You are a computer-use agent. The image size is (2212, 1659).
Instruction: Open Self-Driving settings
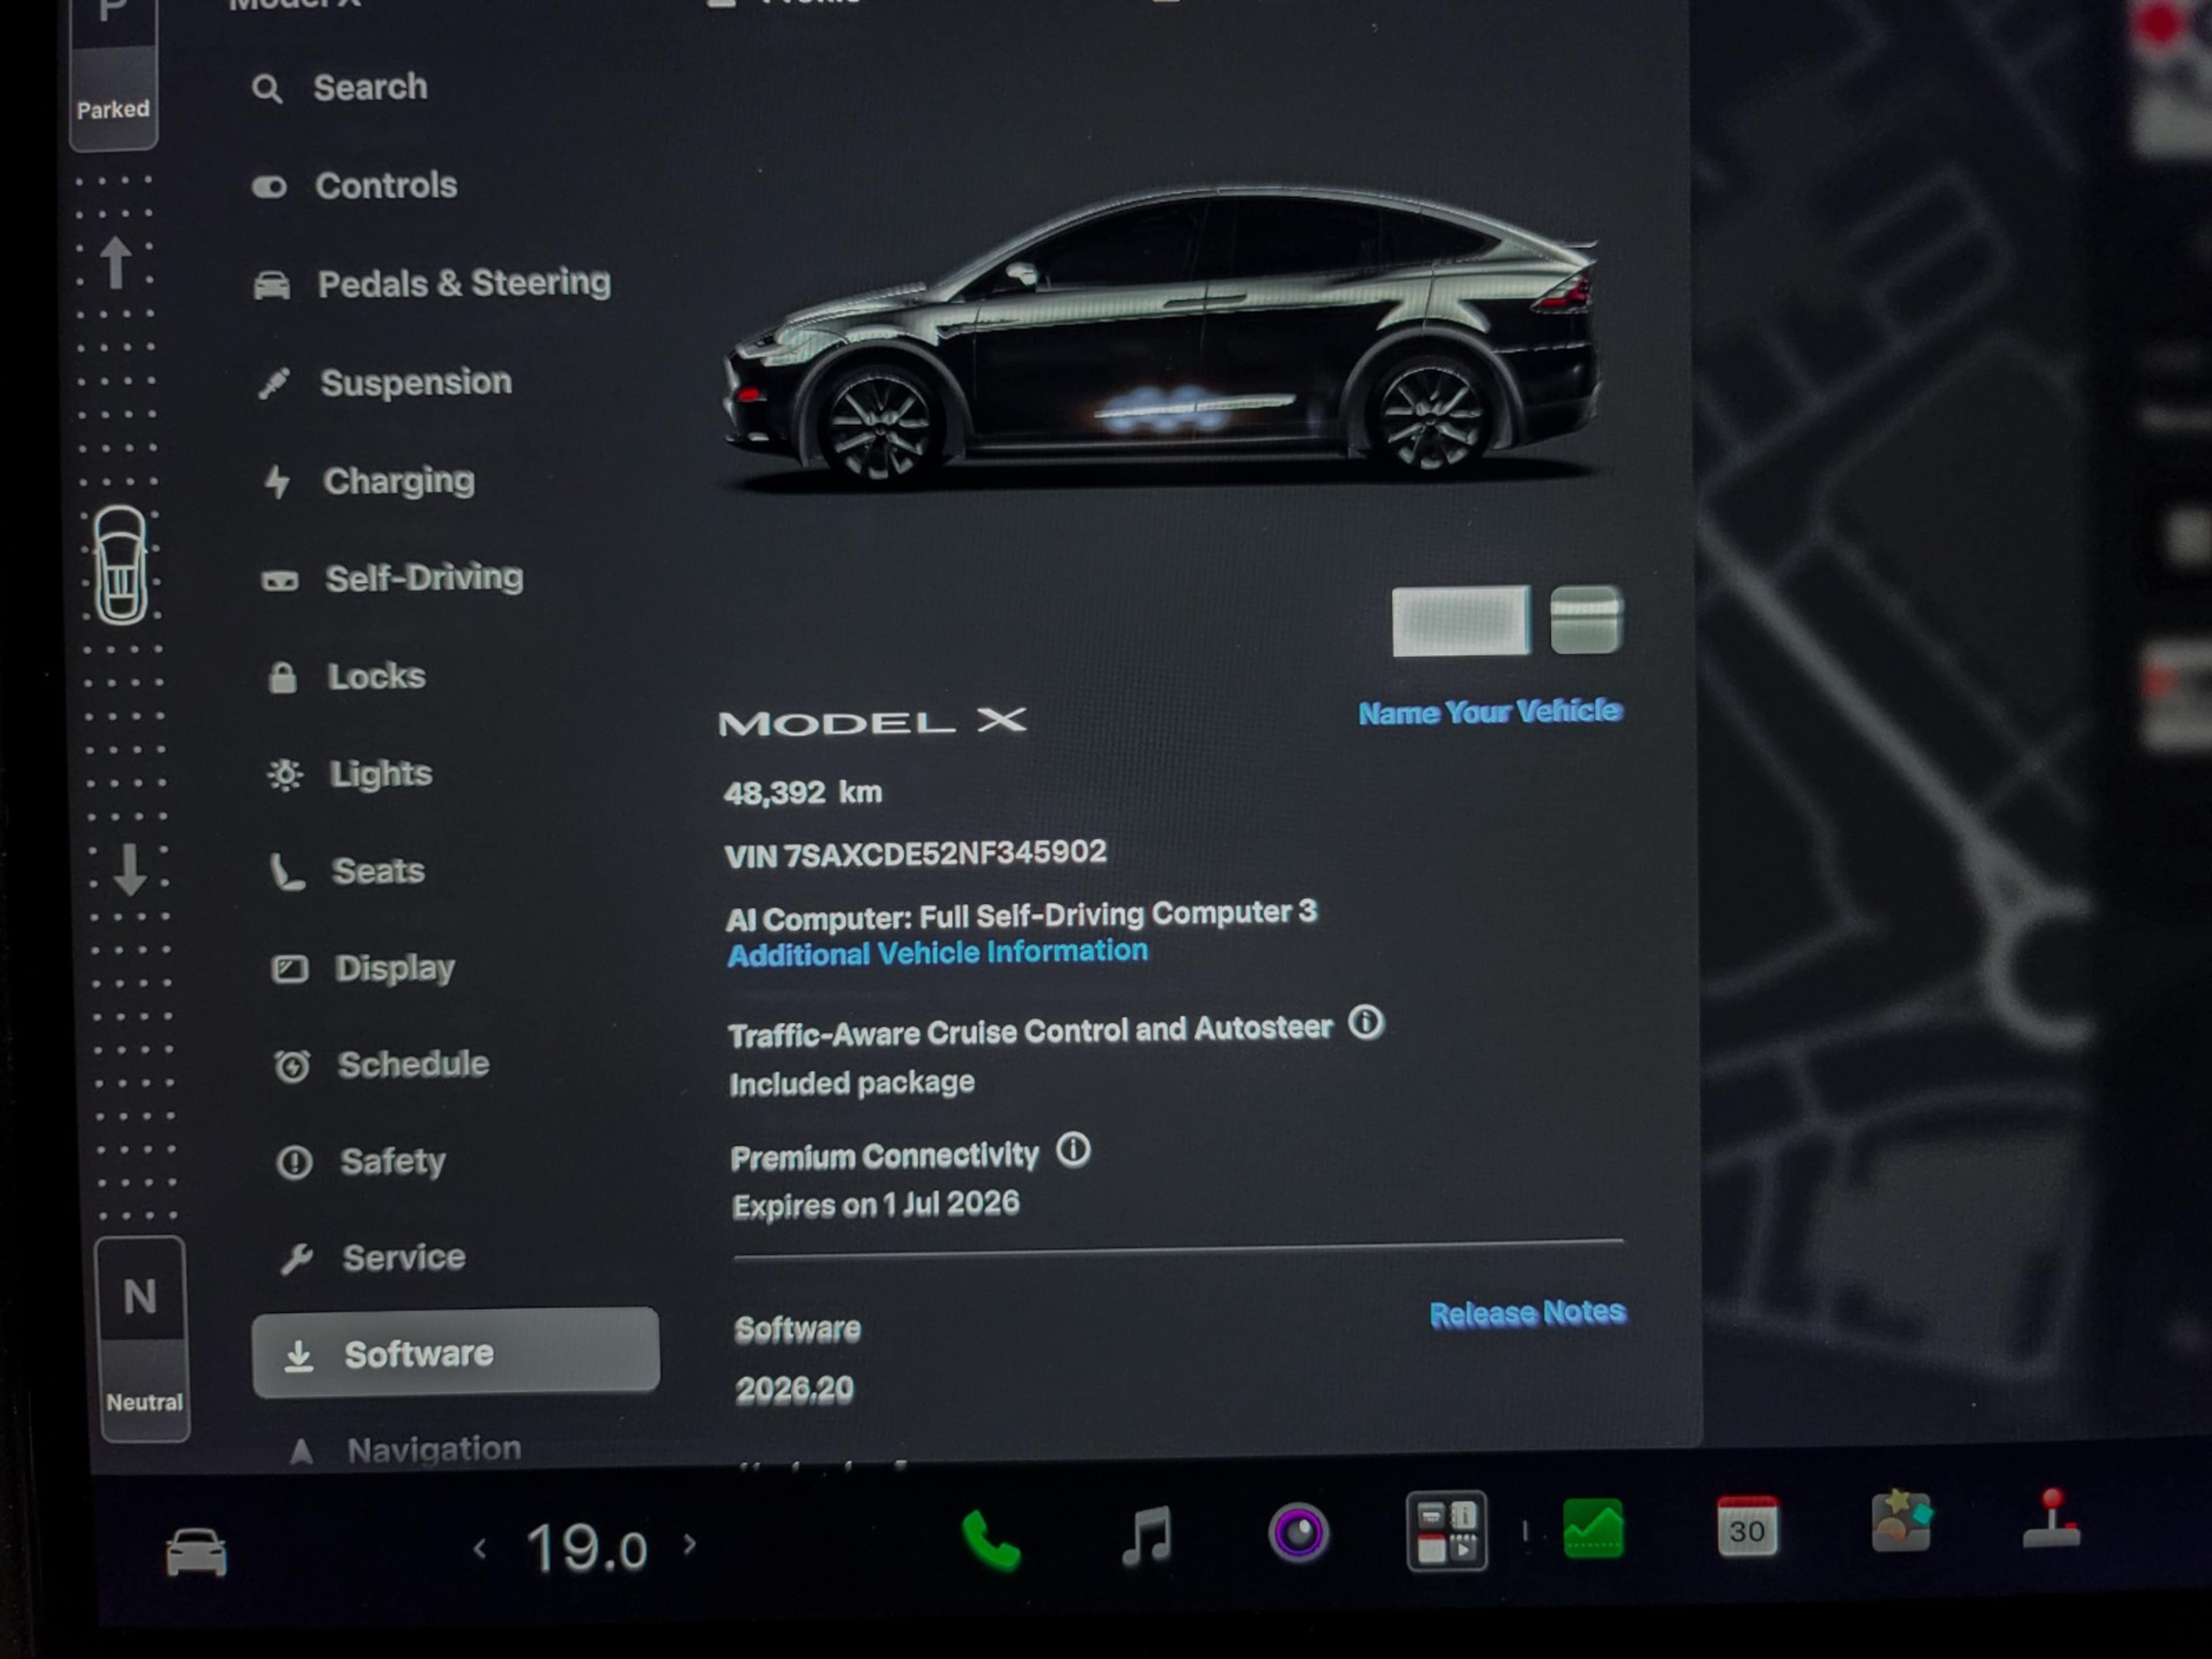[392, 578]
